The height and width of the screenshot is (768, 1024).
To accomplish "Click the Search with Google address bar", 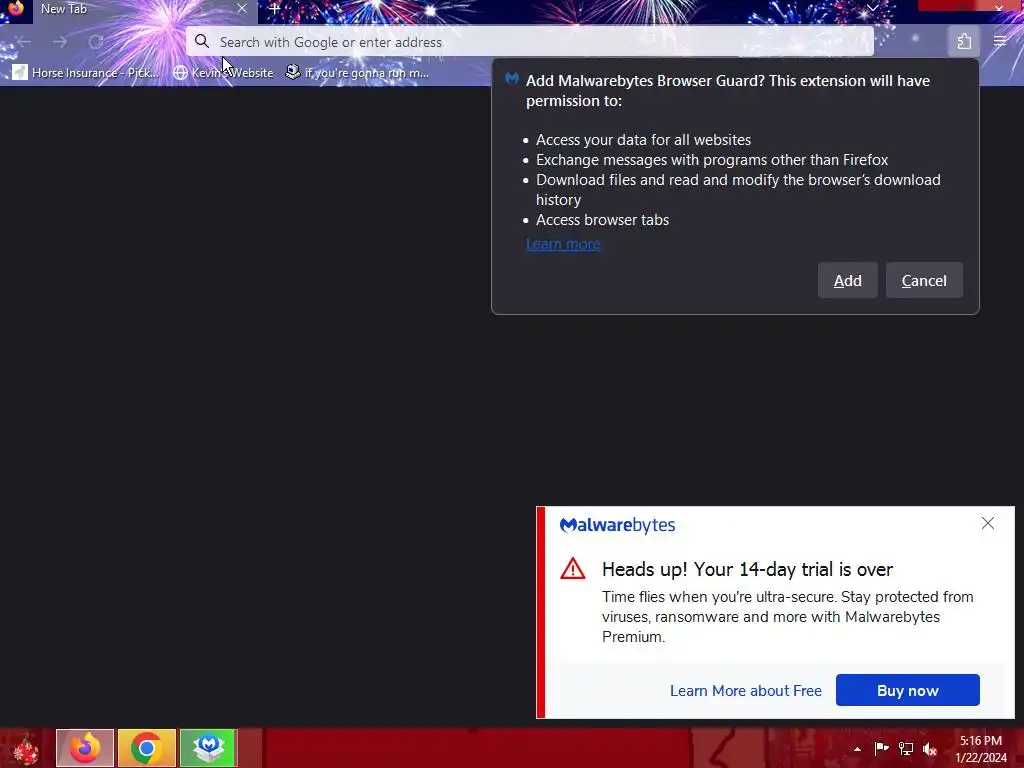I will tap(530, 42).
